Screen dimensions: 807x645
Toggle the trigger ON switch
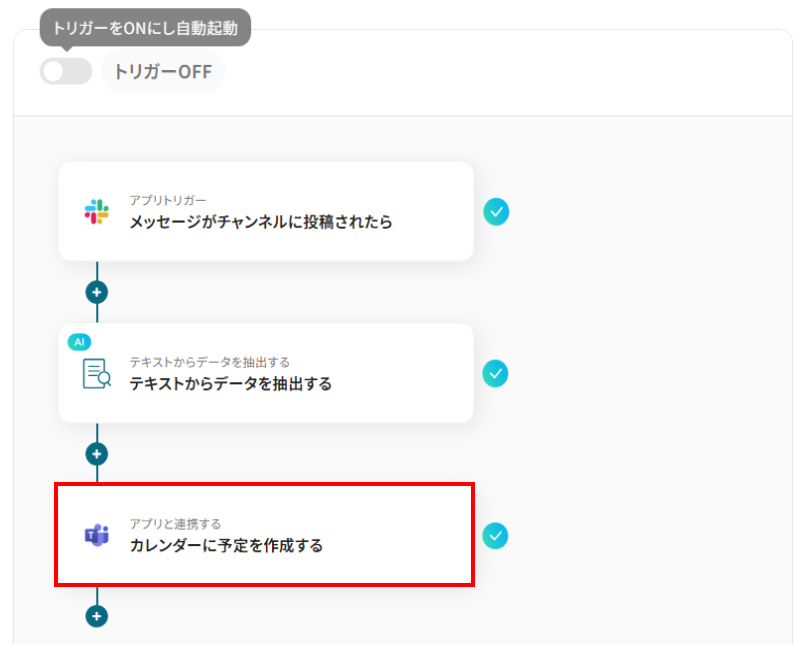coord(66,72)
